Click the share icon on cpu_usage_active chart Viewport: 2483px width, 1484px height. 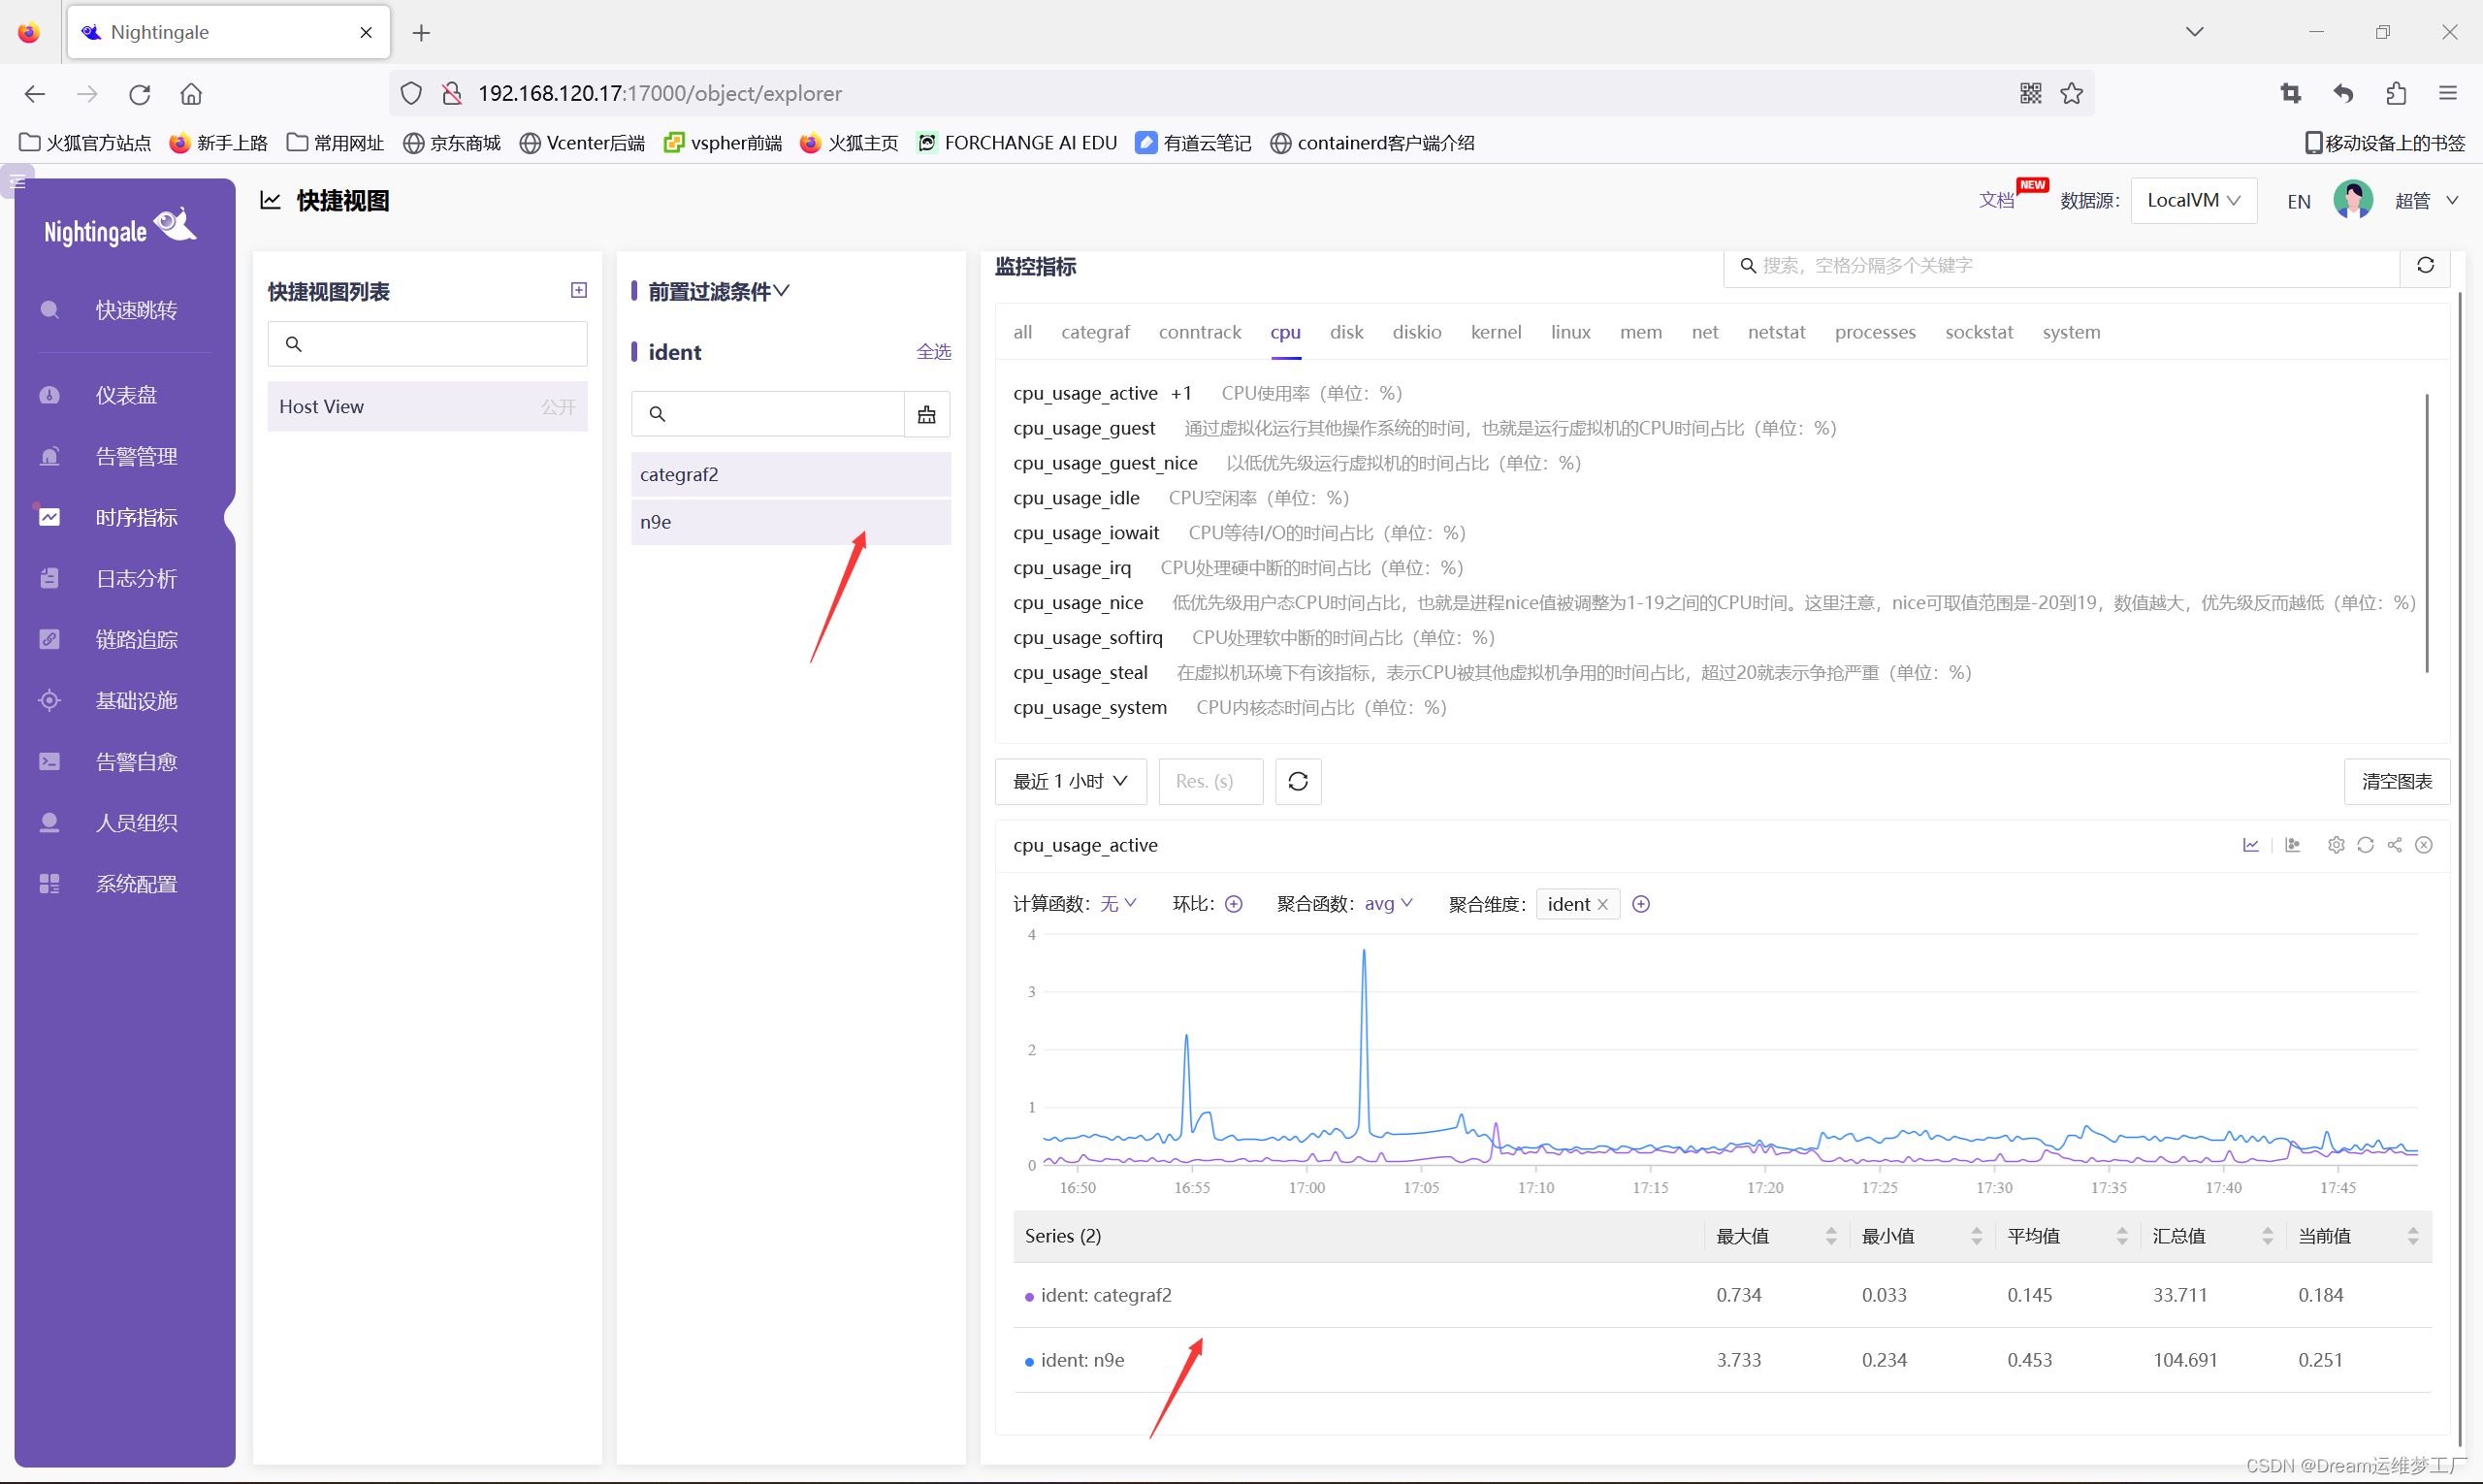pos(2394,845)
